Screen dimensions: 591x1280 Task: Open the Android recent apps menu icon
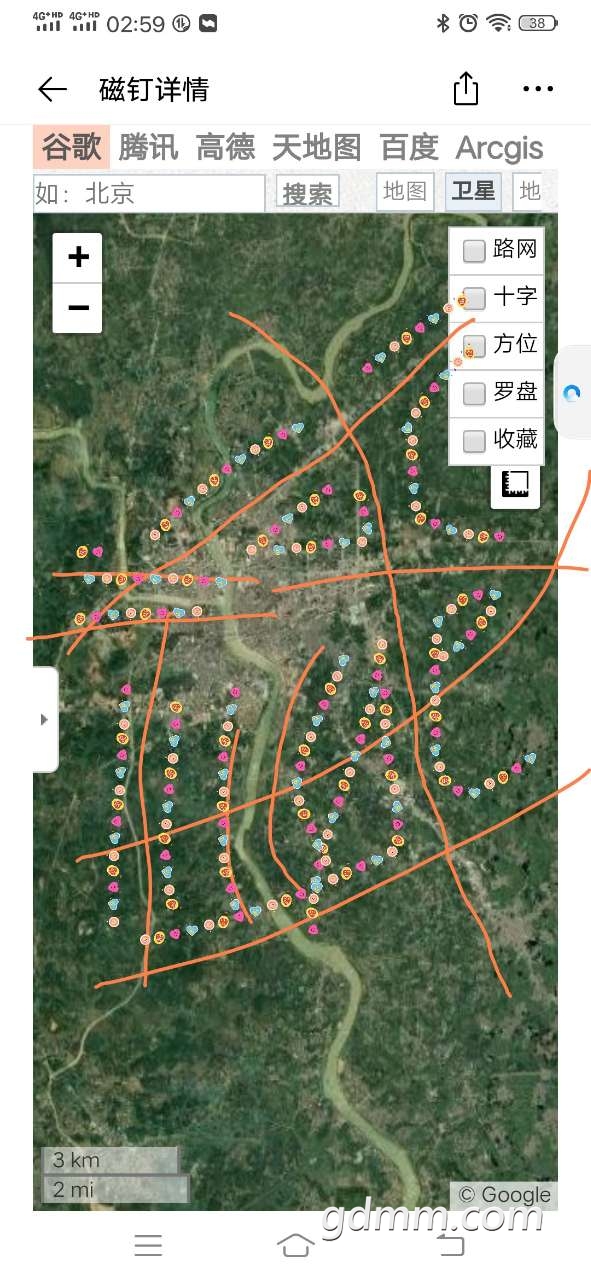click(148, 1245)
